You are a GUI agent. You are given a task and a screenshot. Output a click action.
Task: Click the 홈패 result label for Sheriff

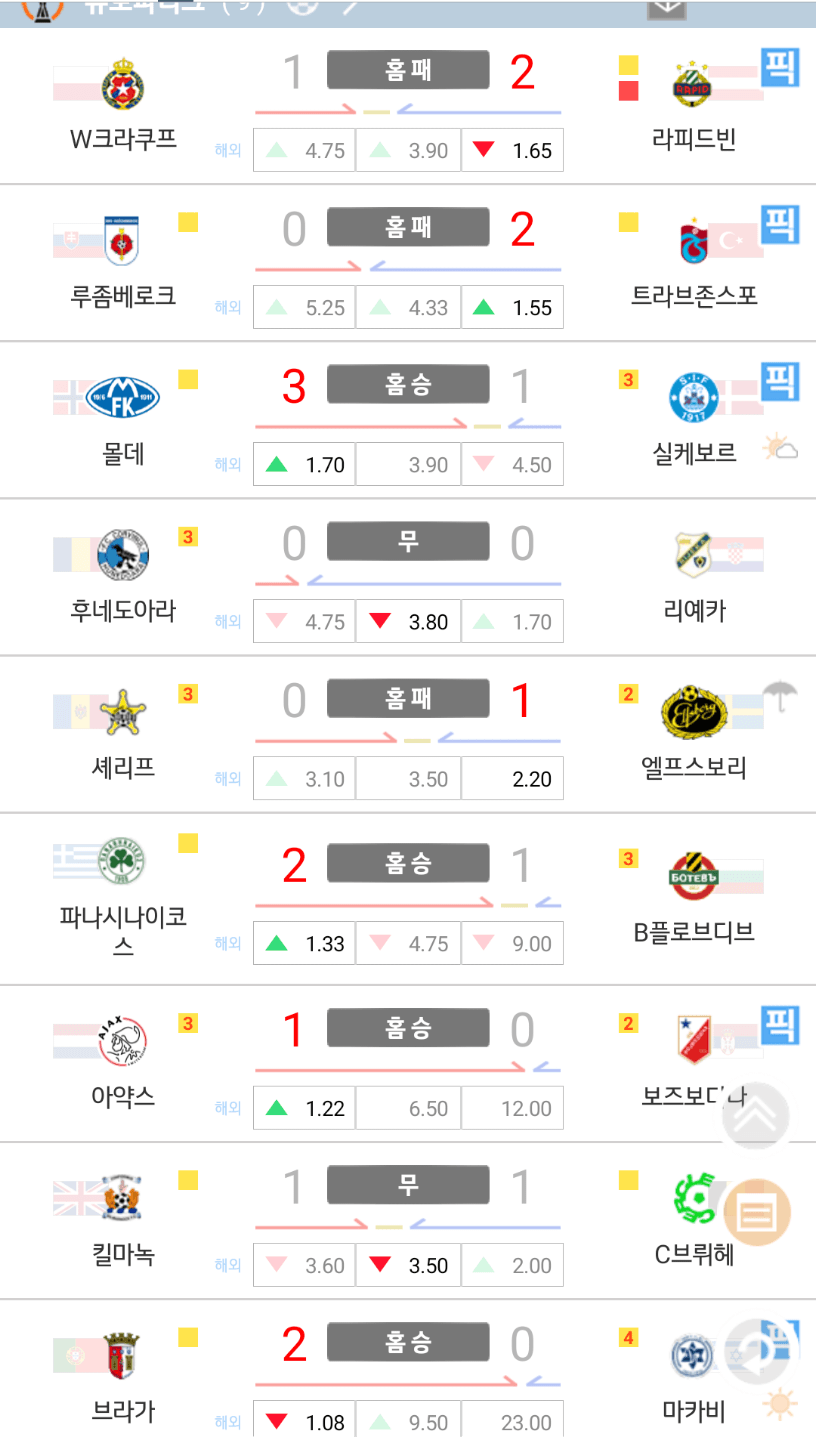point(408,698)
